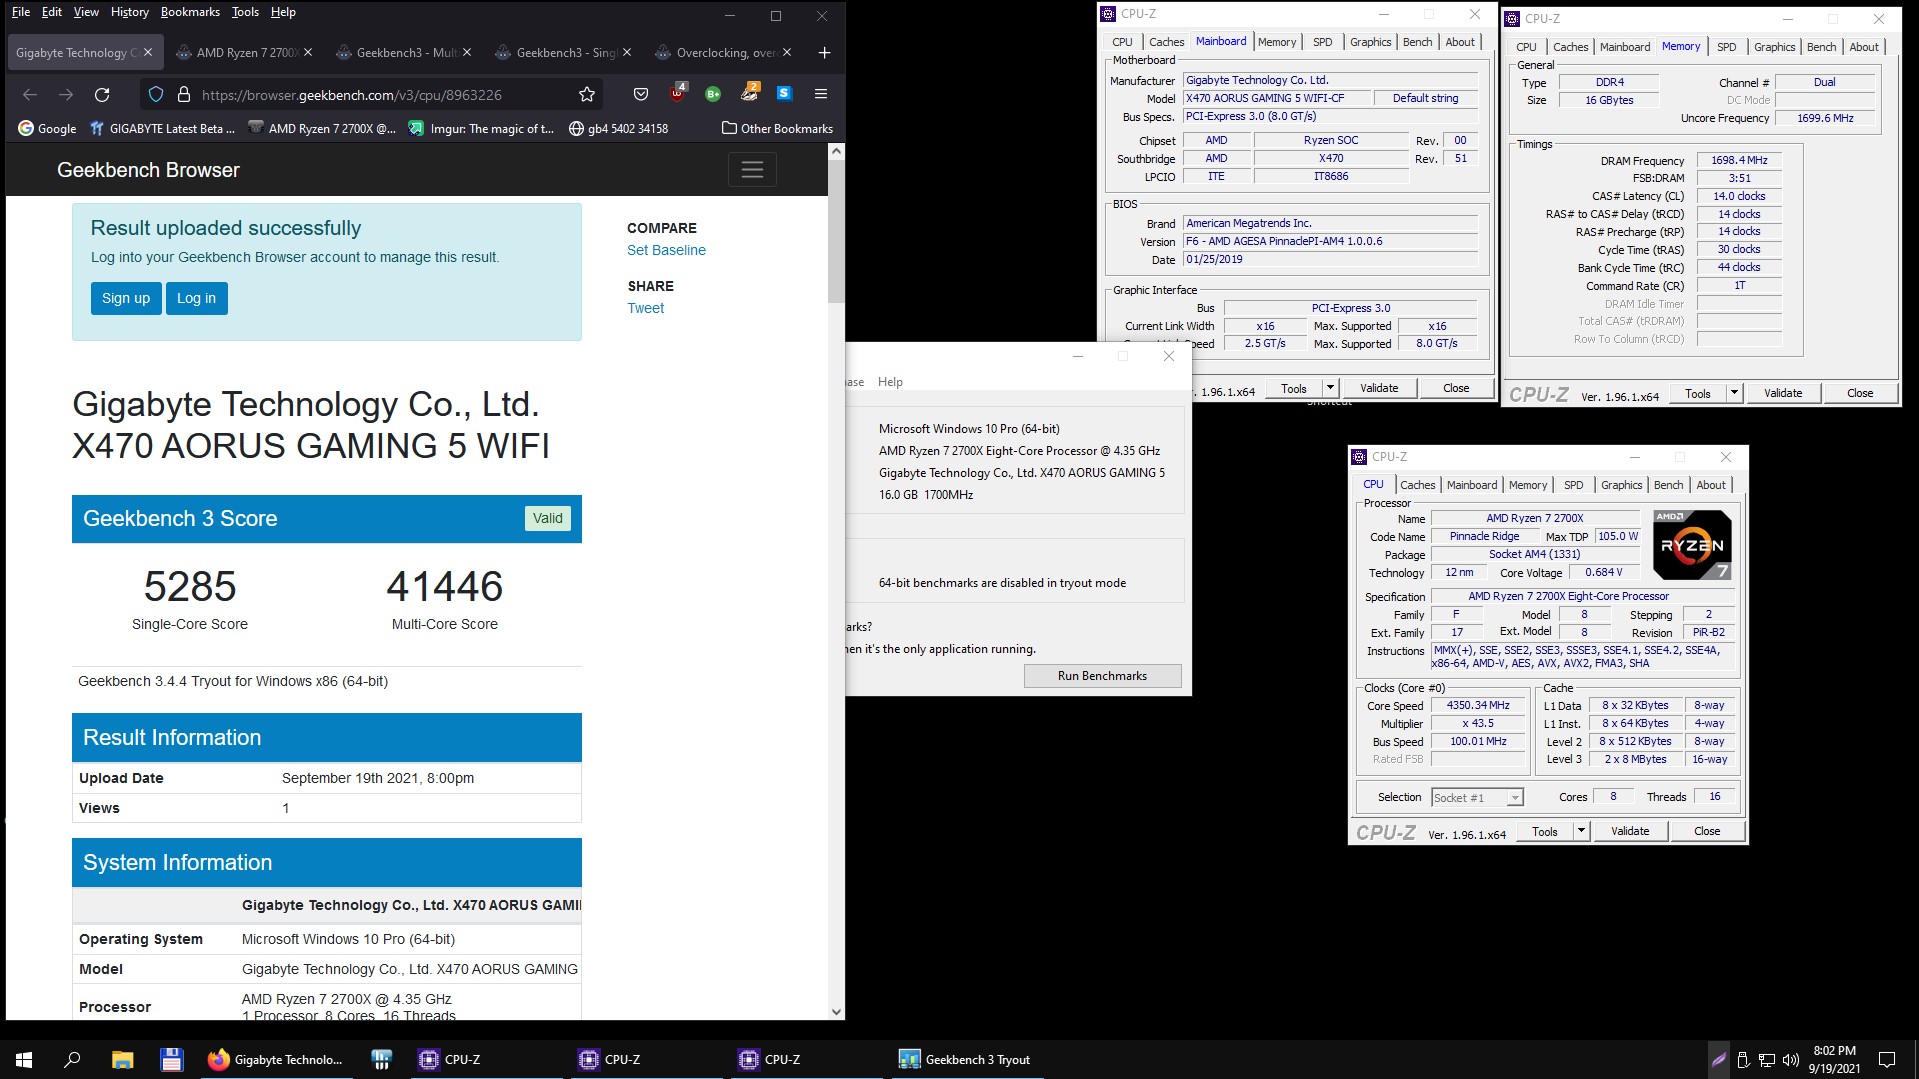Click browser page vertical scrollbar thumb
The height and width of the screenshot is (1079, 1919).
tap(836, 232)
